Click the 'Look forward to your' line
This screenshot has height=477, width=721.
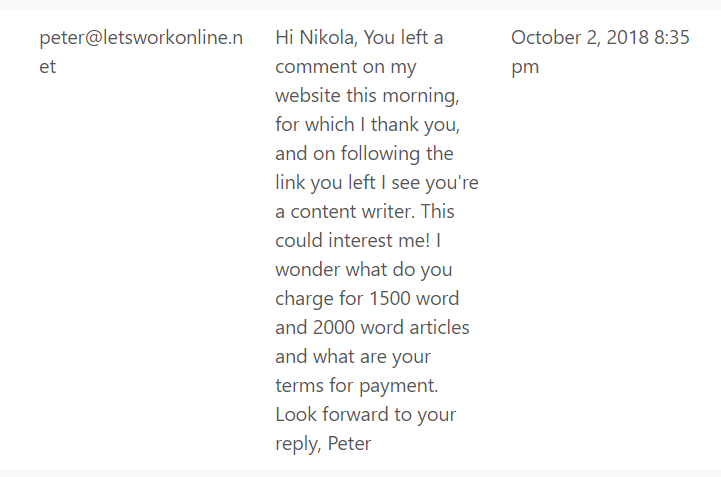[366, 414]
